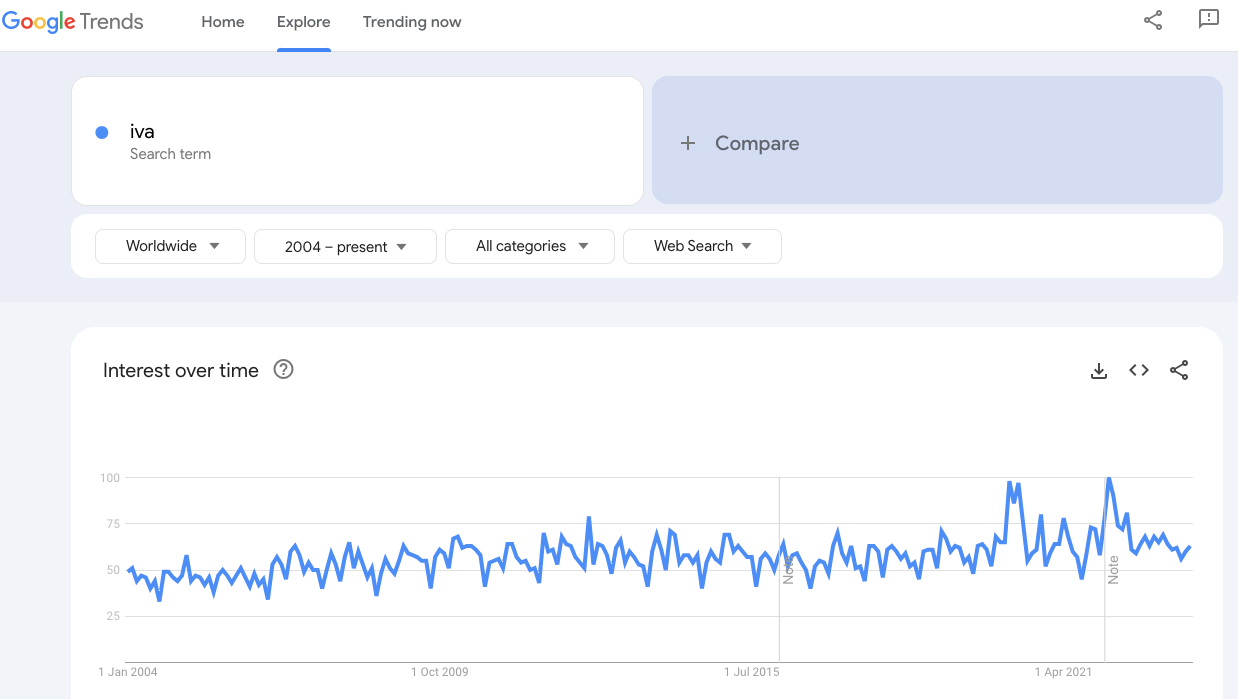Click the Google Trends logo

click(x=73, y=22)
